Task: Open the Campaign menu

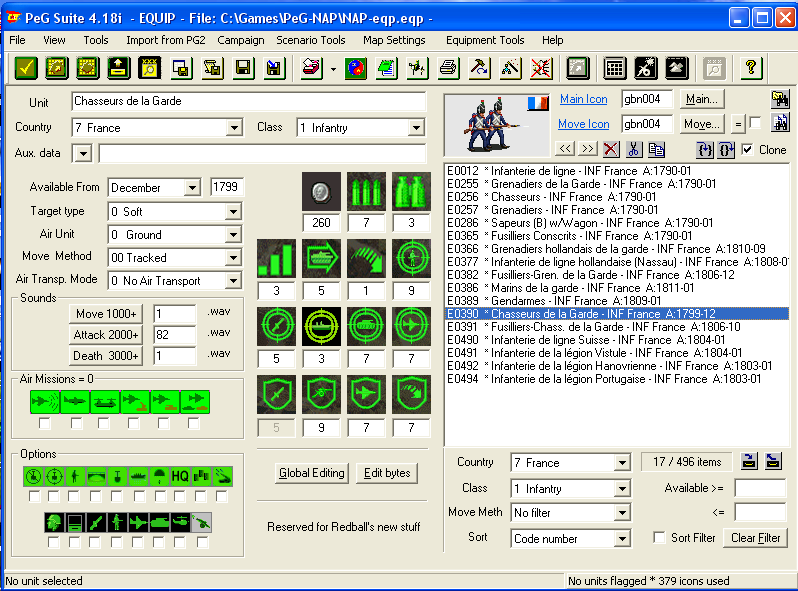Action: pyautogui.click(x=240, y=40)
